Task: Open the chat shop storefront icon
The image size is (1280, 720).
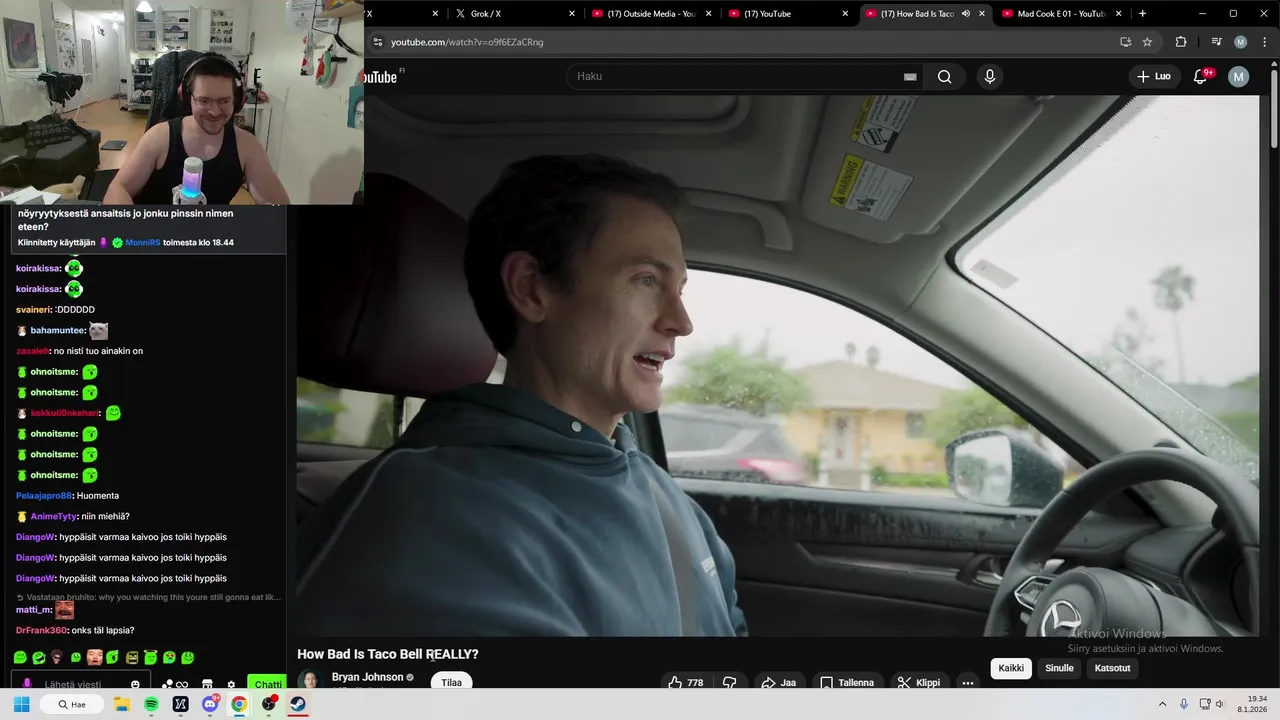Action: click(207, 685)
